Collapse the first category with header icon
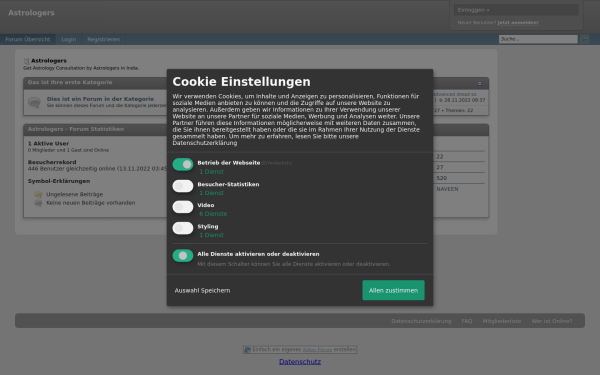The width and height of the screenshot is (600, 375). pos(479,83)
